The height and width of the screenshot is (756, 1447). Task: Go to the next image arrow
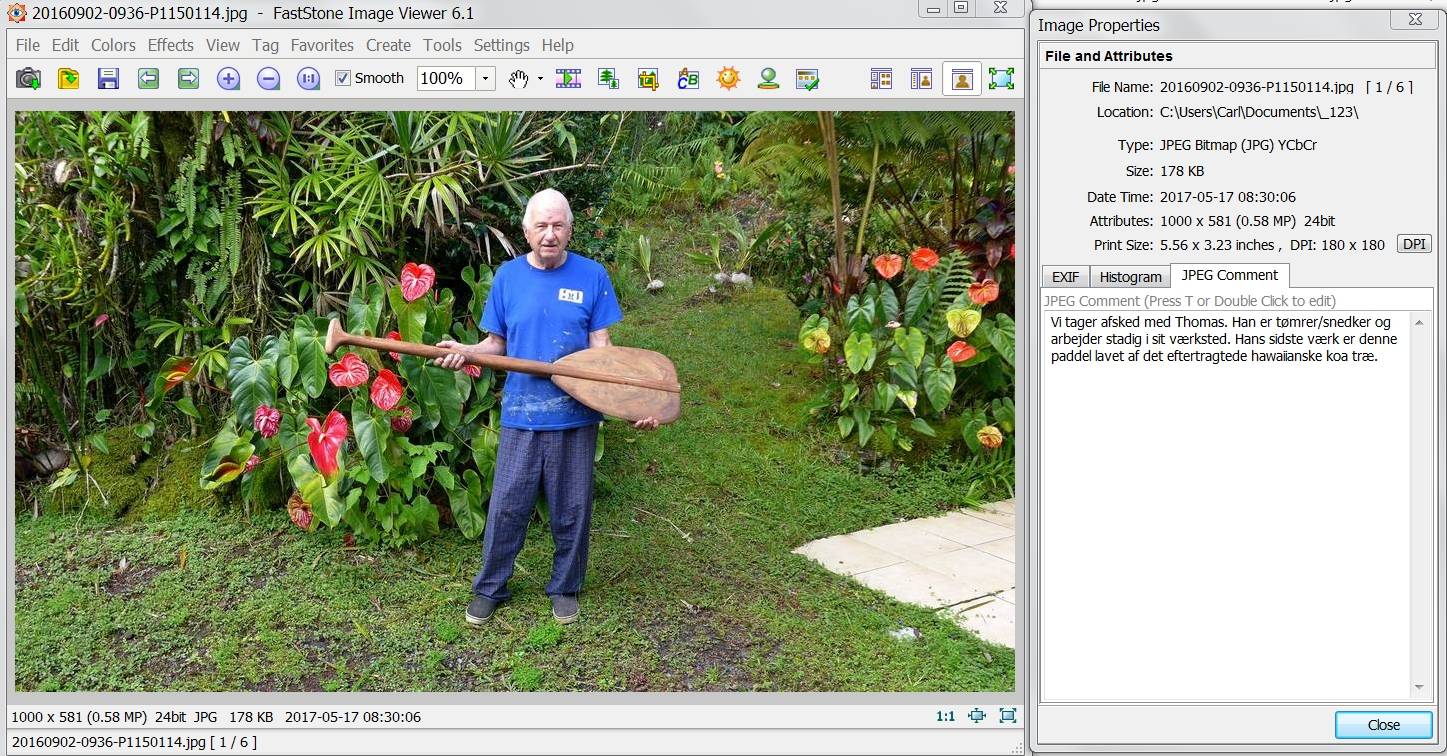(188, 78)
